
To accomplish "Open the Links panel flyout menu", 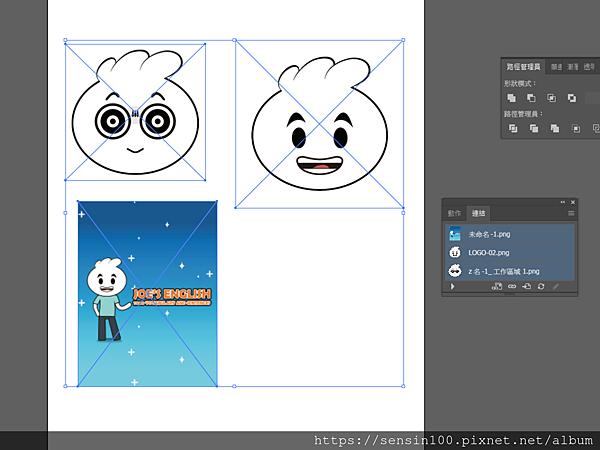I will pos(571,213).
